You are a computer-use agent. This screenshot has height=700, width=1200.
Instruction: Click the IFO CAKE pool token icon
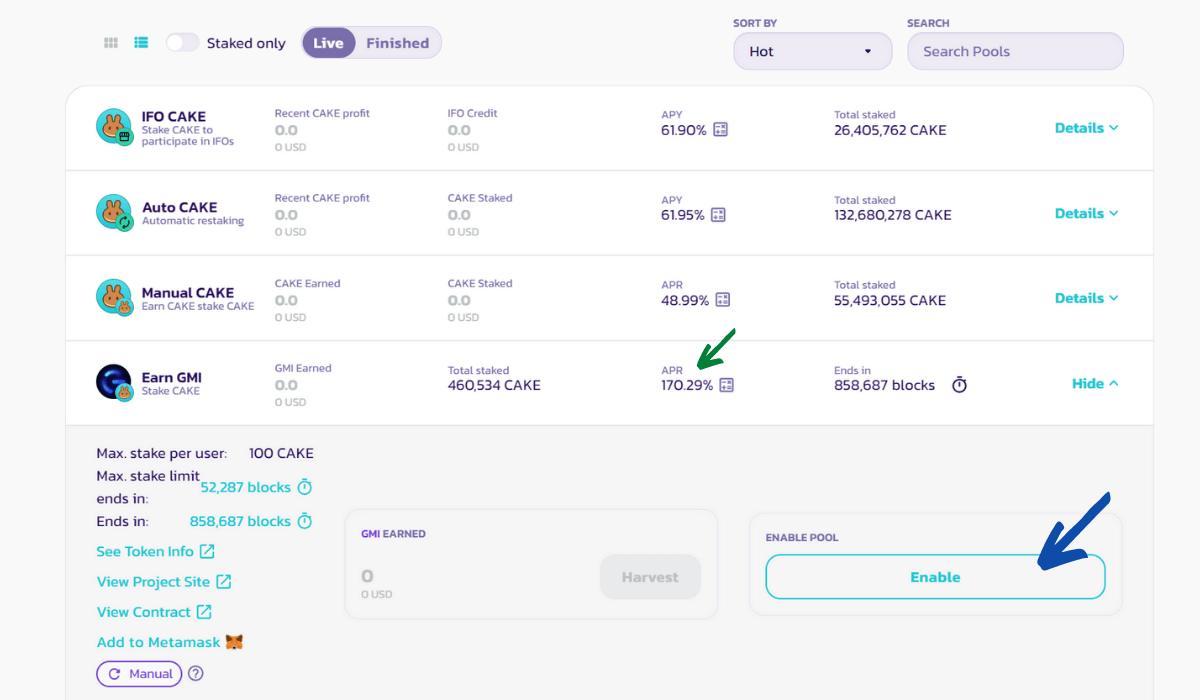pos(114,127)
